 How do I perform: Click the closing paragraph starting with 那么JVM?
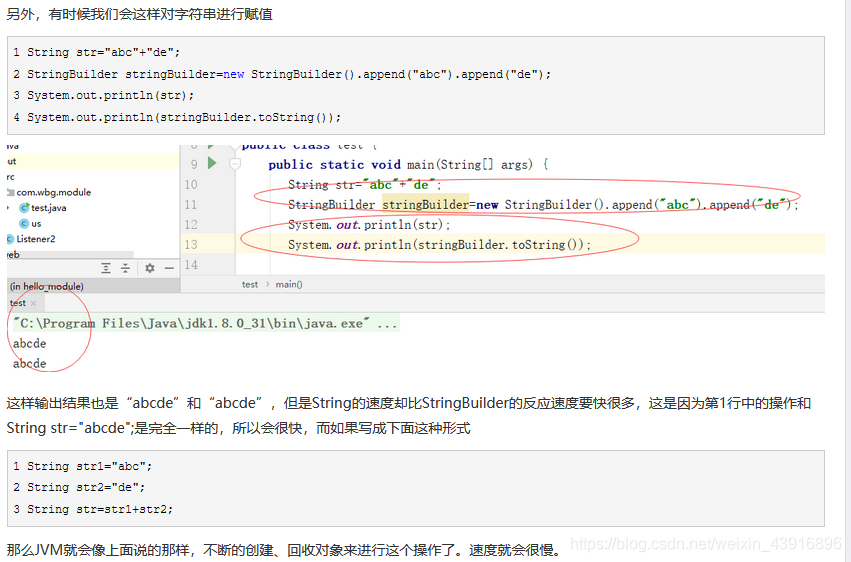(284, 550)
